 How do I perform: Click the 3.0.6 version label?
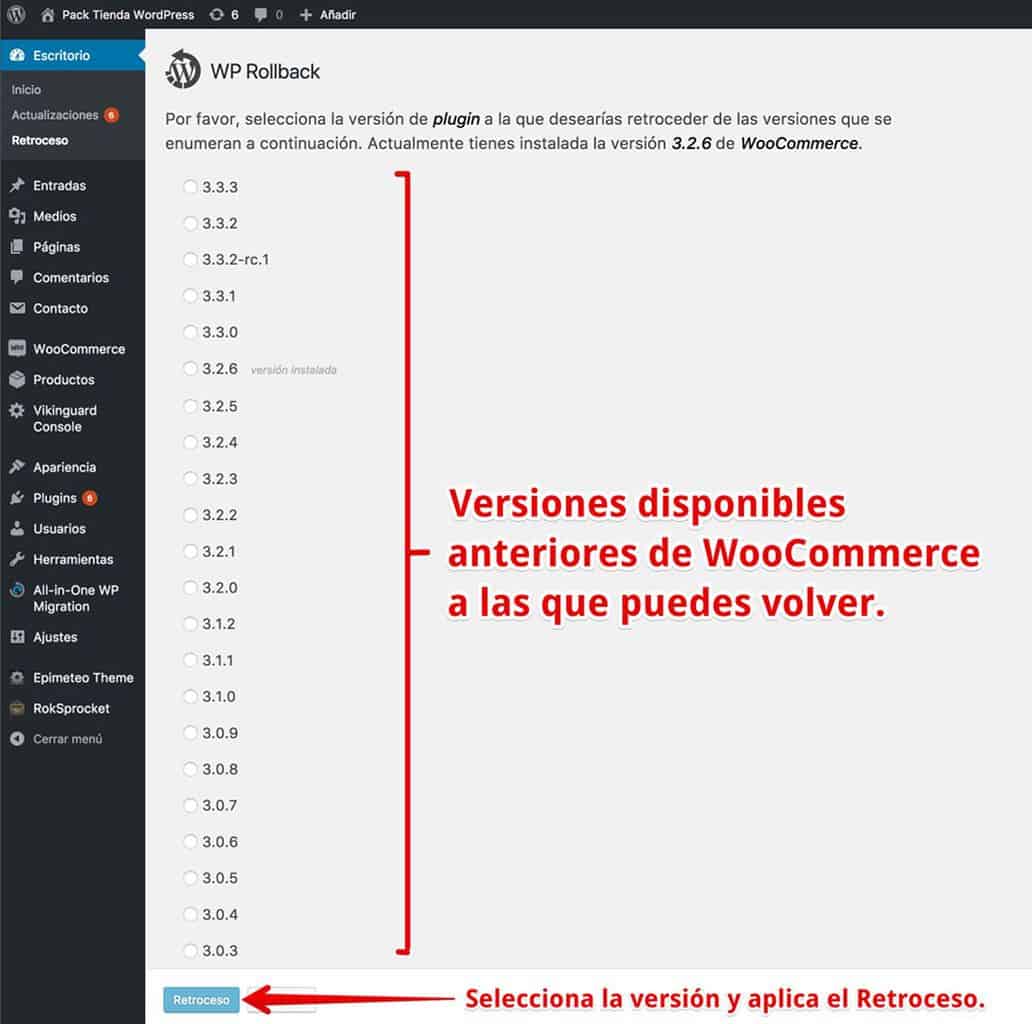pos(220,842)
